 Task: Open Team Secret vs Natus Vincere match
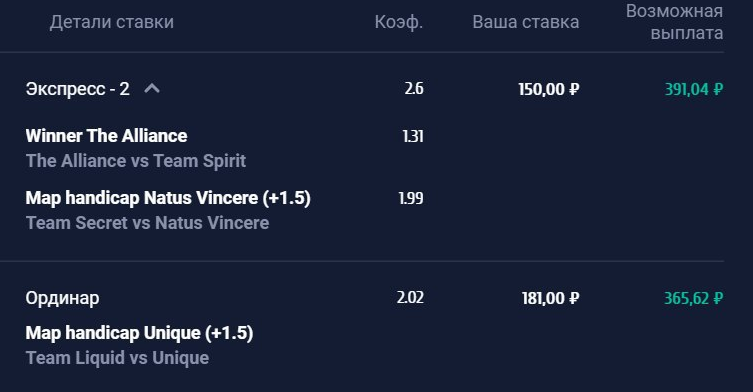pos(147,223)
